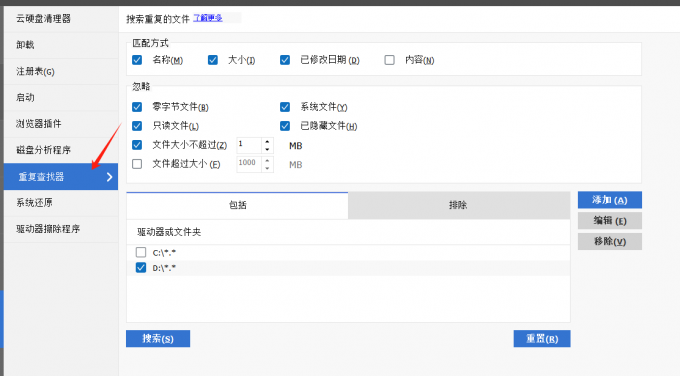Uncheck 文件大小不超过(Z) checkbox

click(x=137, y=145)
